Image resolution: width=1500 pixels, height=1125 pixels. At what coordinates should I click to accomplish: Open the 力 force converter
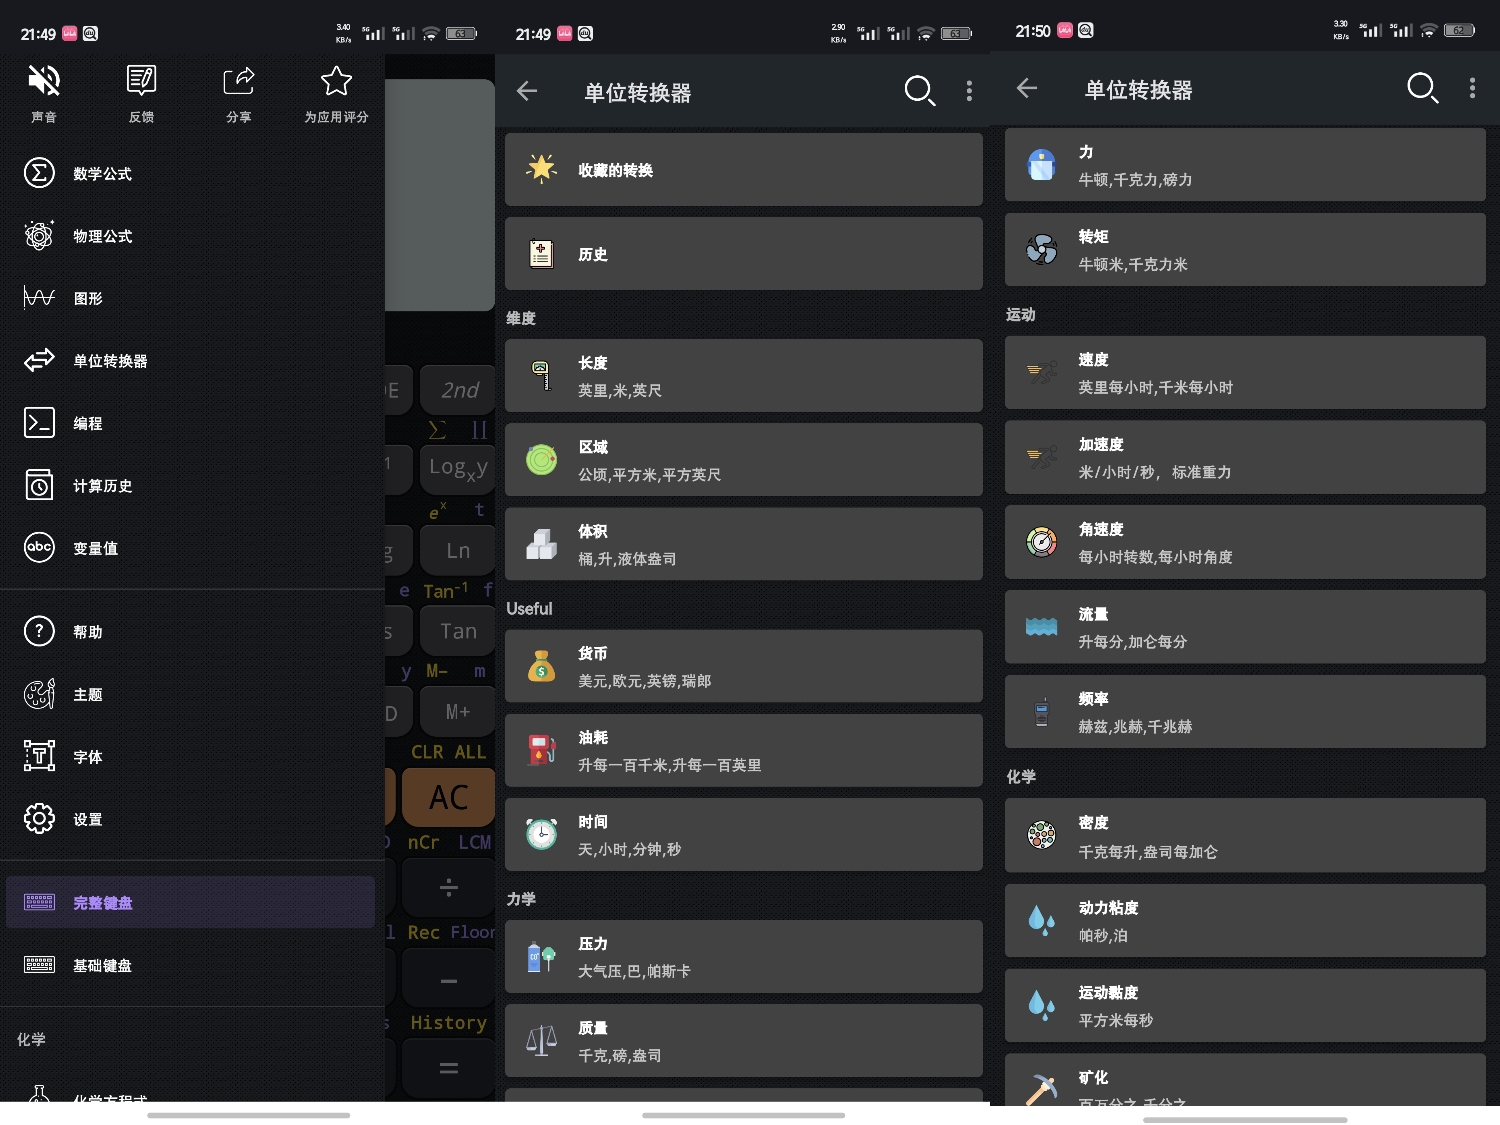click(x=1245, y=165)
